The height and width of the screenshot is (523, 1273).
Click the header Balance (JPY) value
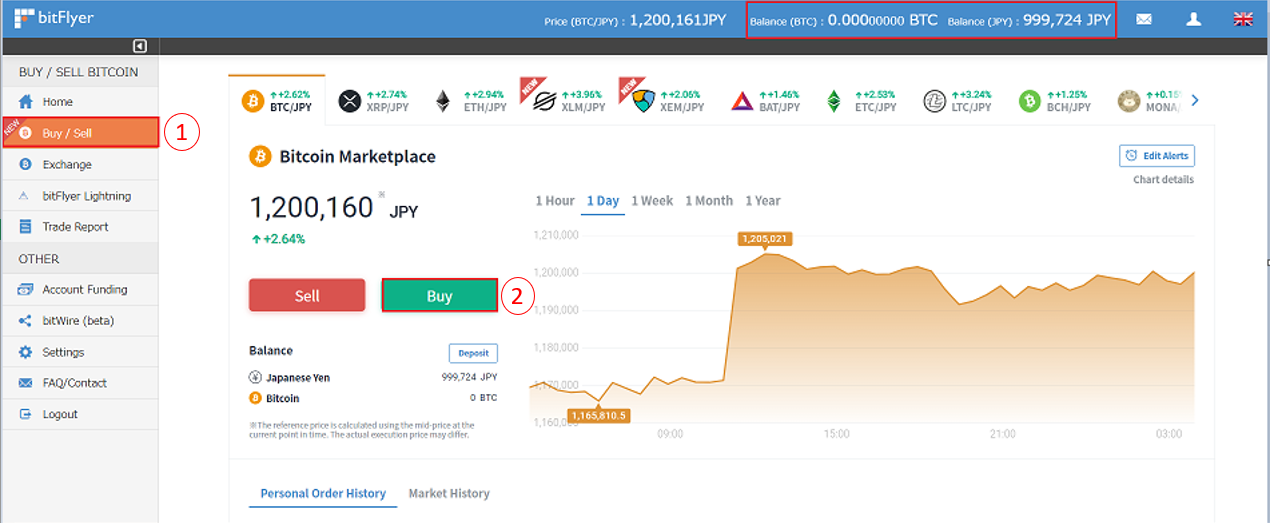1066,19
